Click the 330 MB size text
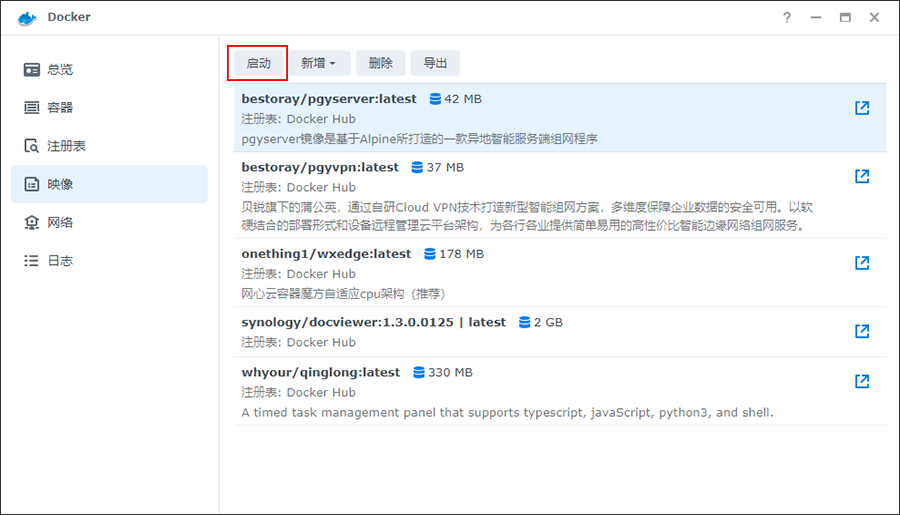Viewport: 900px width, 515px height. tap(450, 372)
